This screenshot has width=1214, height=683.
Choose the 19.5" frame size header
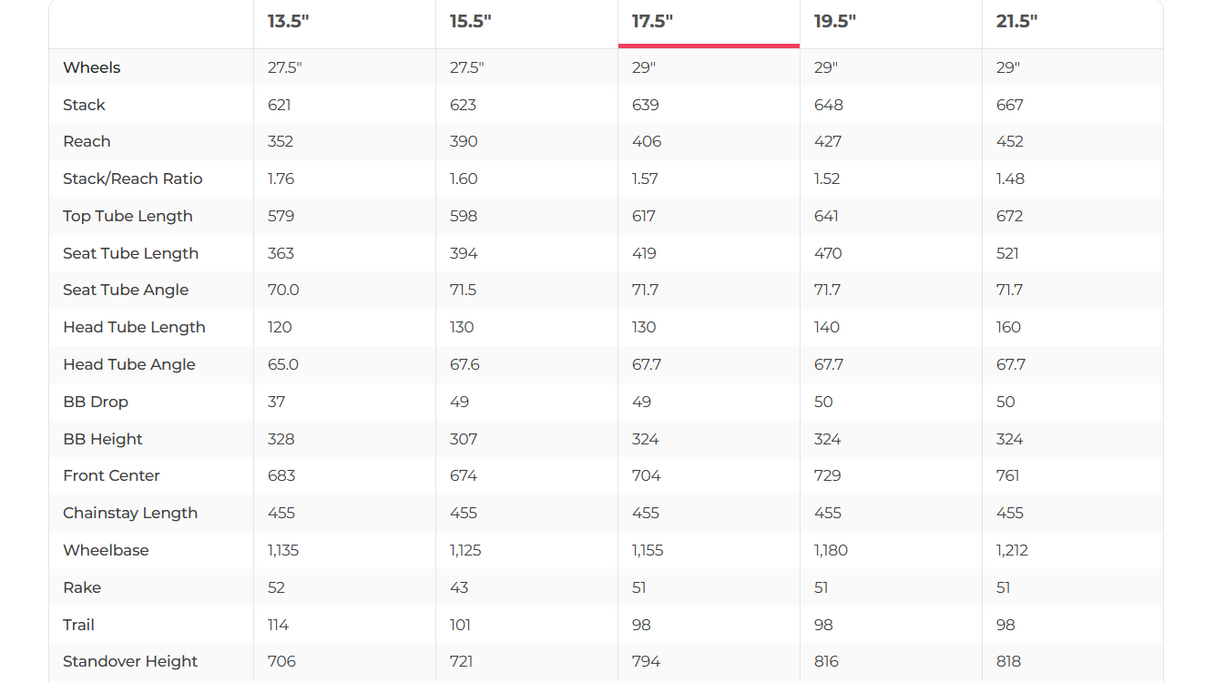[x=834, y=22]
